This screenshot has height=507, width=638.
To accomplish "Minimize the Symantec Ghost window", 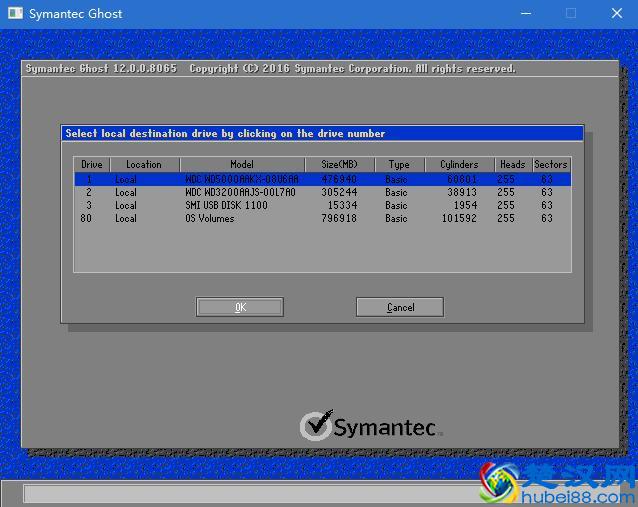I will click(526, 14).
